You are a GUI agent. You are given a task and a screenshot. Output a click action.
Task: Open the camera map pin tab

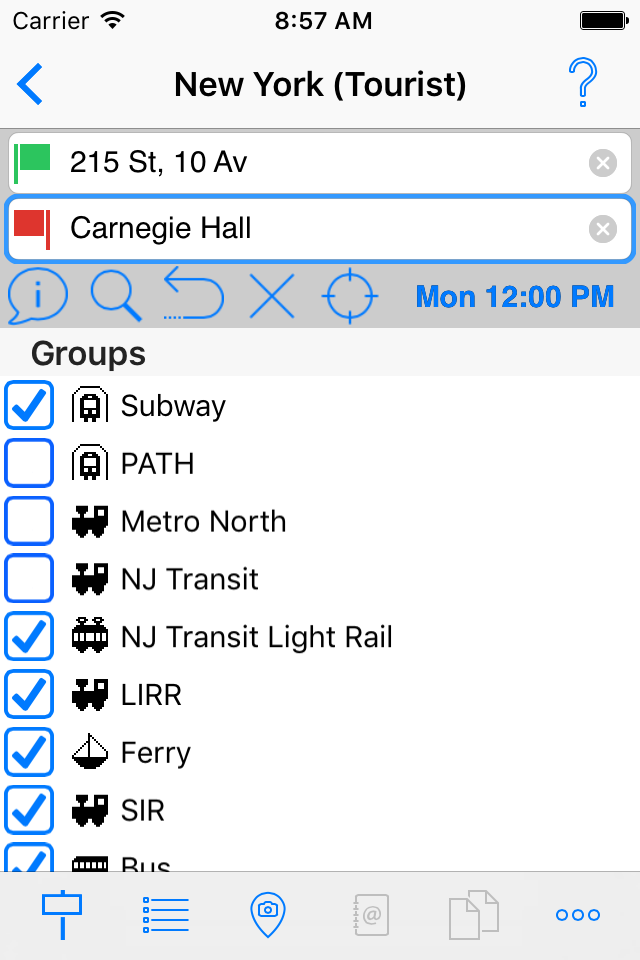(266, 915)
